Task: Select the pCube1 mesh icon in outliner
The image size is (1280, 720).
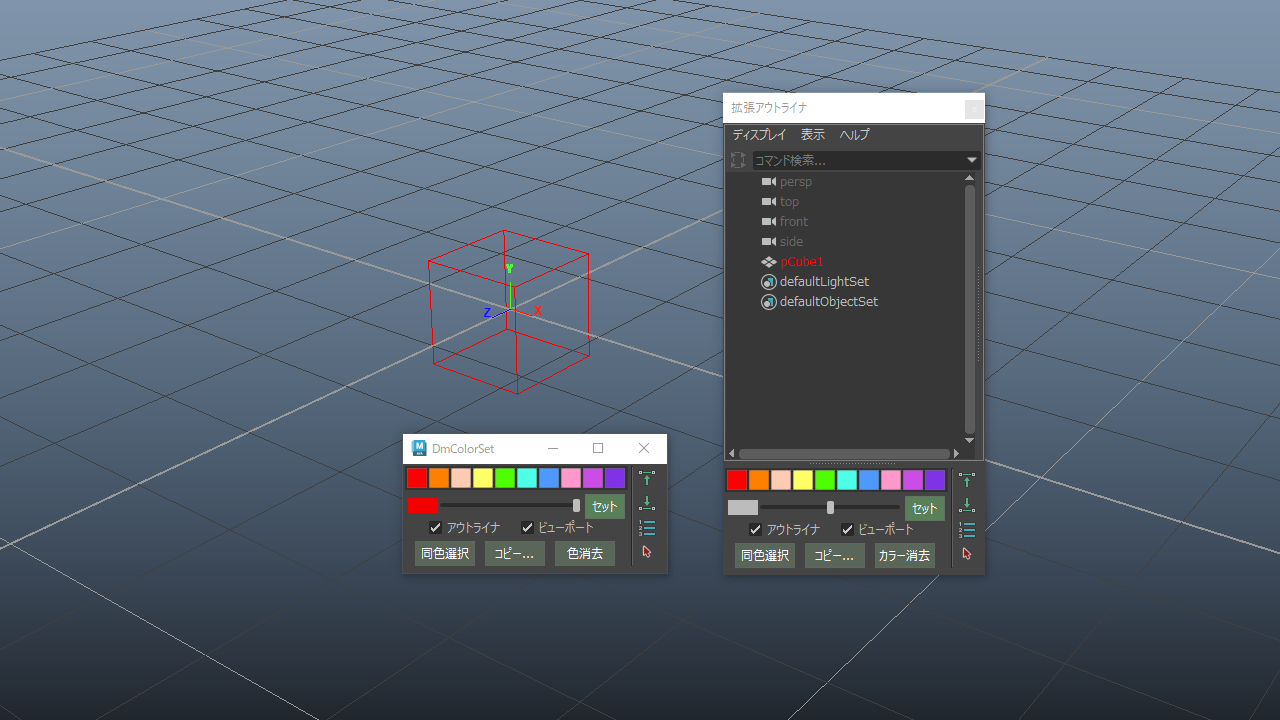Action: pyautogui.click(x=769, y=262)
